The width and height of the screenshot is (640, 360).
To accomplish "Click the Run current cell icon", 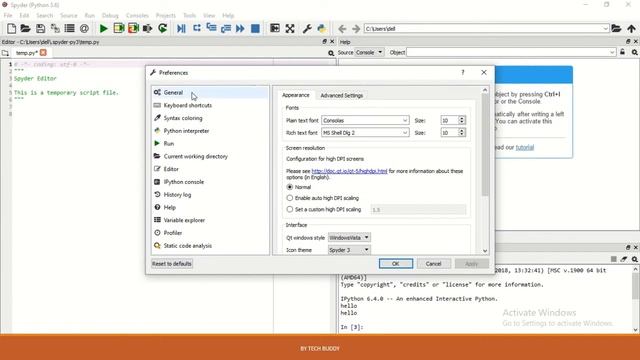I will 119,28.
